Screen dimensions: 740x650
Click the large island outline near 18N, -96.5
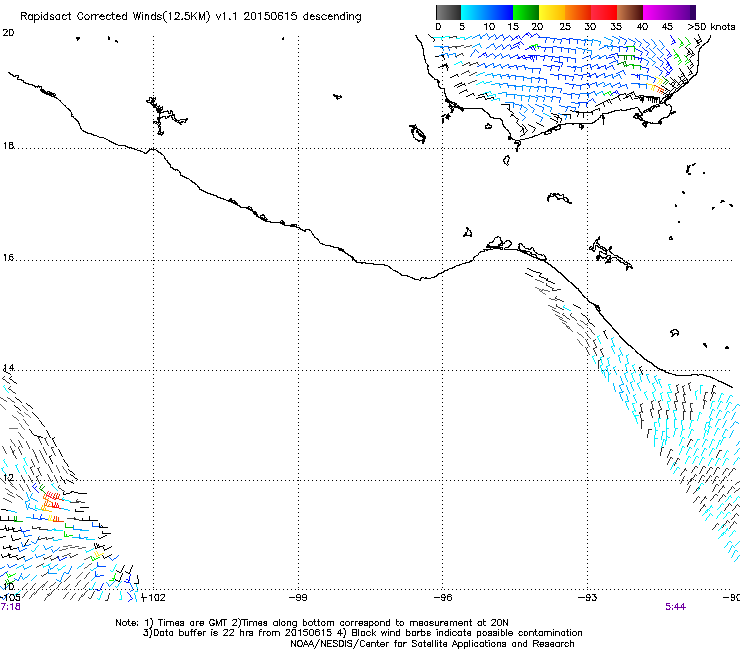click(x=418, y=134)
